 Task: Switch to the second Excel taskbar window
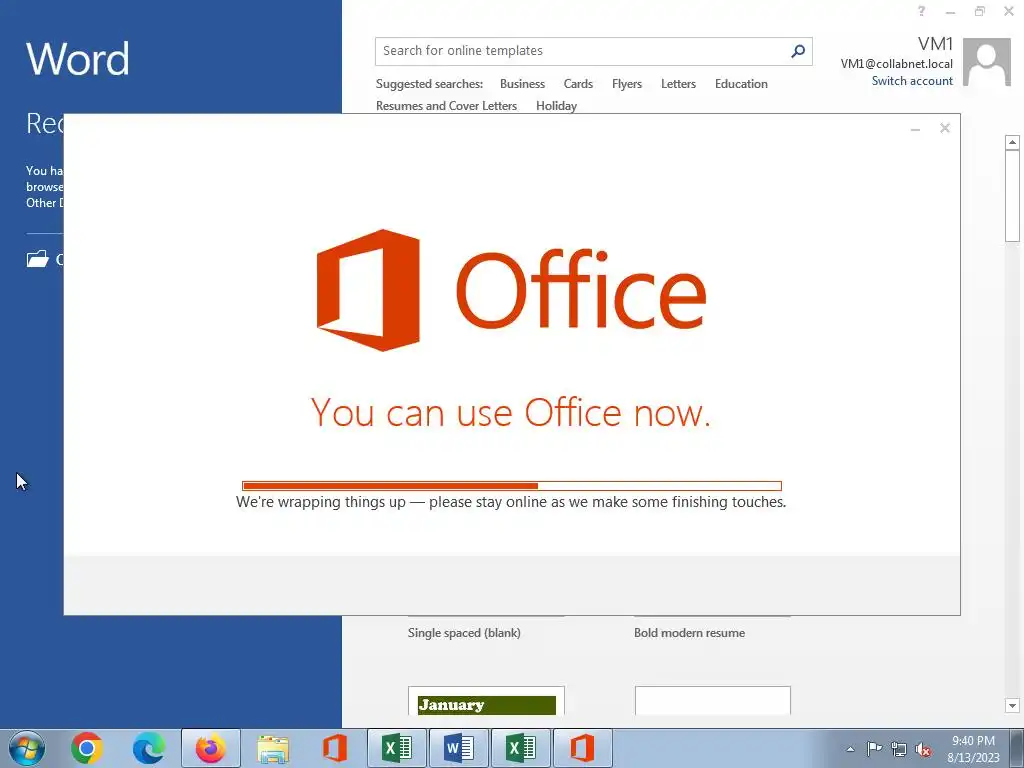coord(520,748)
